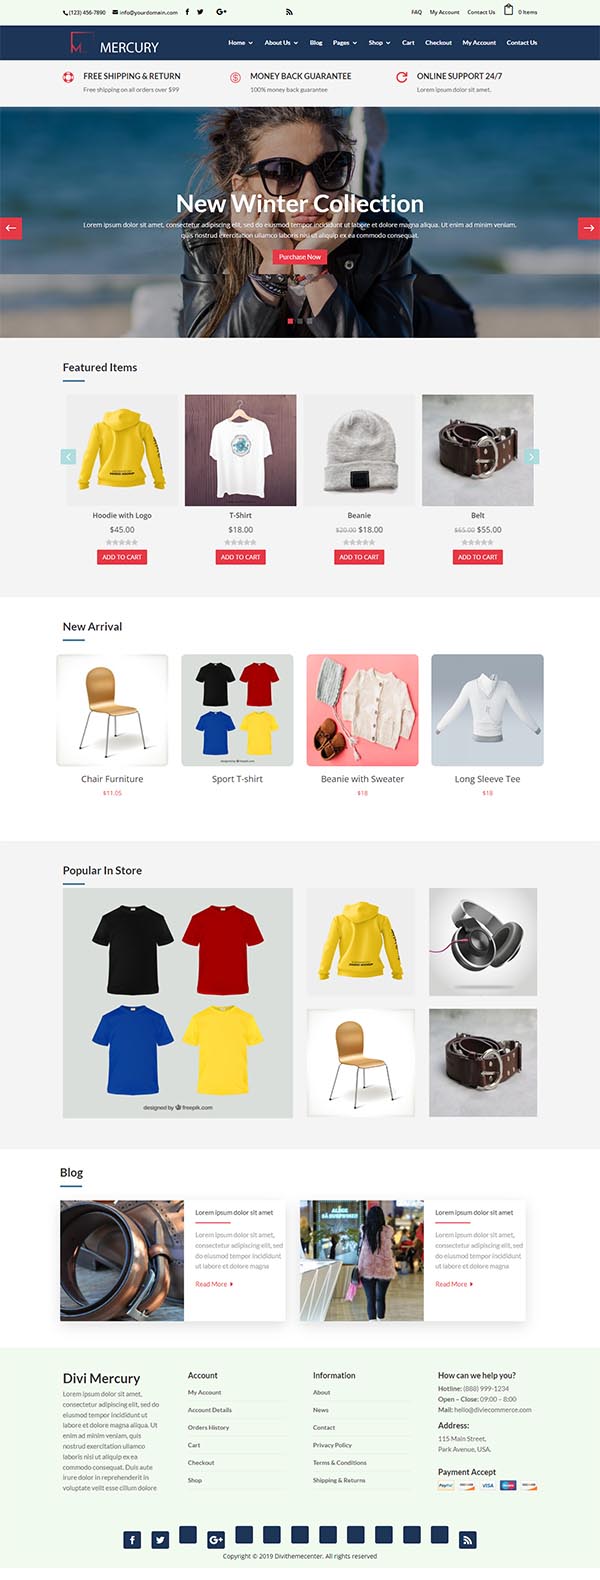Advance hero slider with right red arrow

pyautogui.click(x=589, y=228)
